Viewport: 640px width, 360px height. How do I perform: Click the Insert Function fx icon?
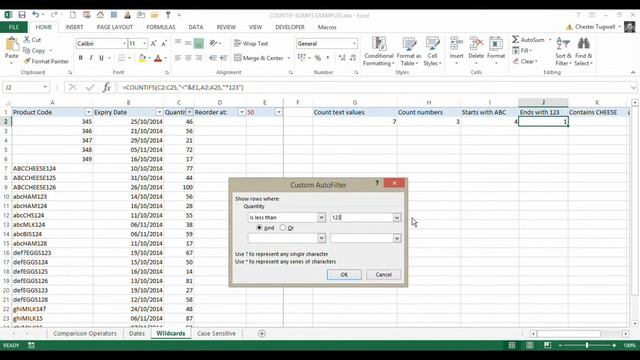[107, 87]
